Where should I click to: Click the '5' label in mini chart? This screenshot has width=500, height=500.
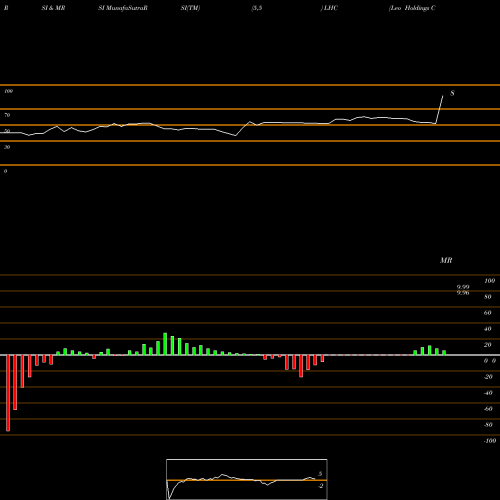point(320,474)
